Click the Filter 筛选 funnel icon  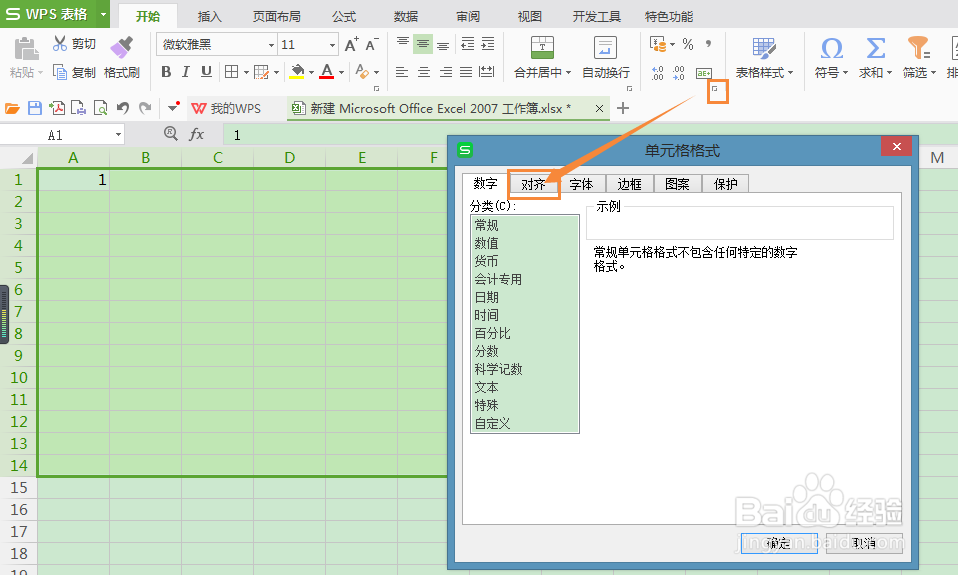click(x=918, y=48)
